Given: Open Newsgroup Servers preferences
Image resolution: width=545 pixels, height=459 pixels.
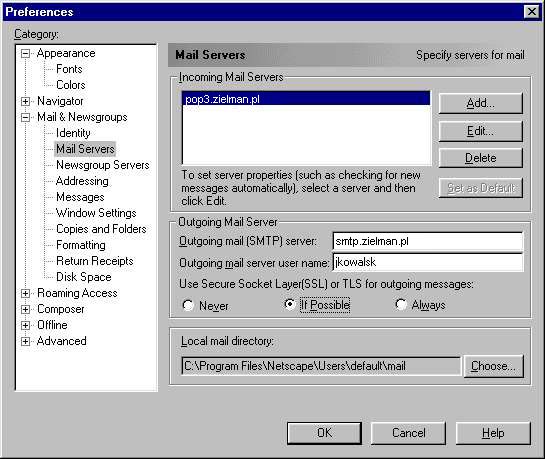Looking at the screenshot, I should tap(103, 165).
